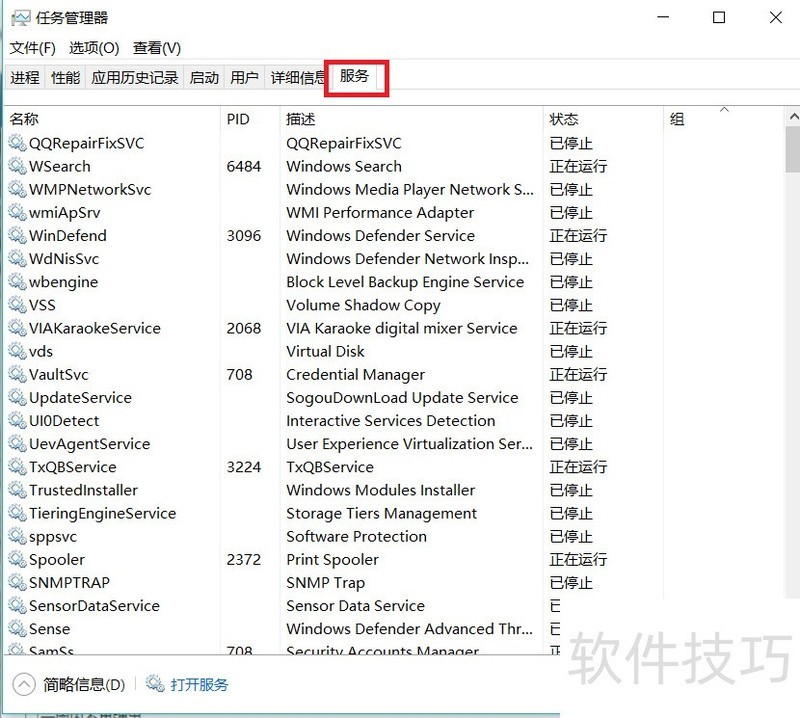
Task: Select PID 2068 cell
Action: 244,328
